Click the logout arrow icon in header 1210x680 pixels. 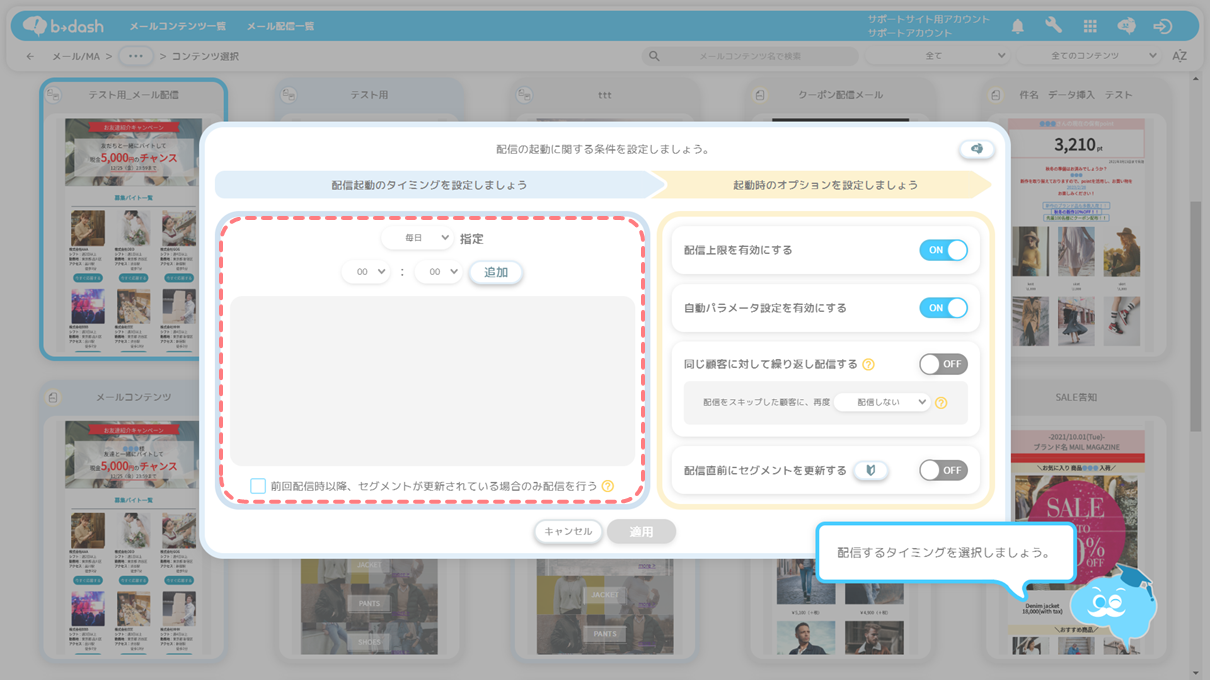coord(1162,26)
